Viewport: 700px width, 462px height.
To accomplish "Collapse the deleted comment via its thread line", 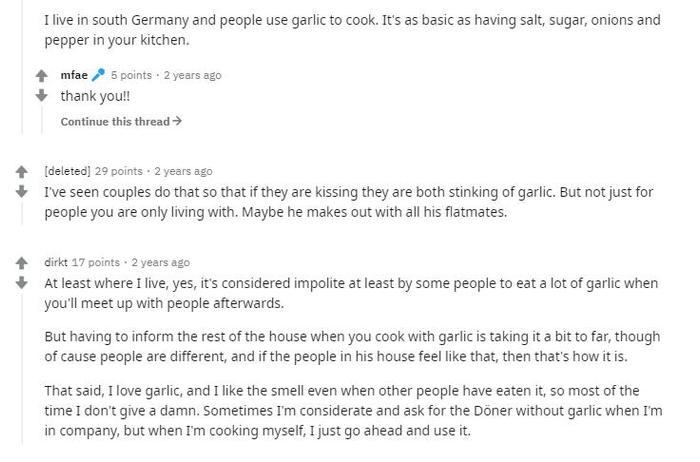I will click(22, 213).
